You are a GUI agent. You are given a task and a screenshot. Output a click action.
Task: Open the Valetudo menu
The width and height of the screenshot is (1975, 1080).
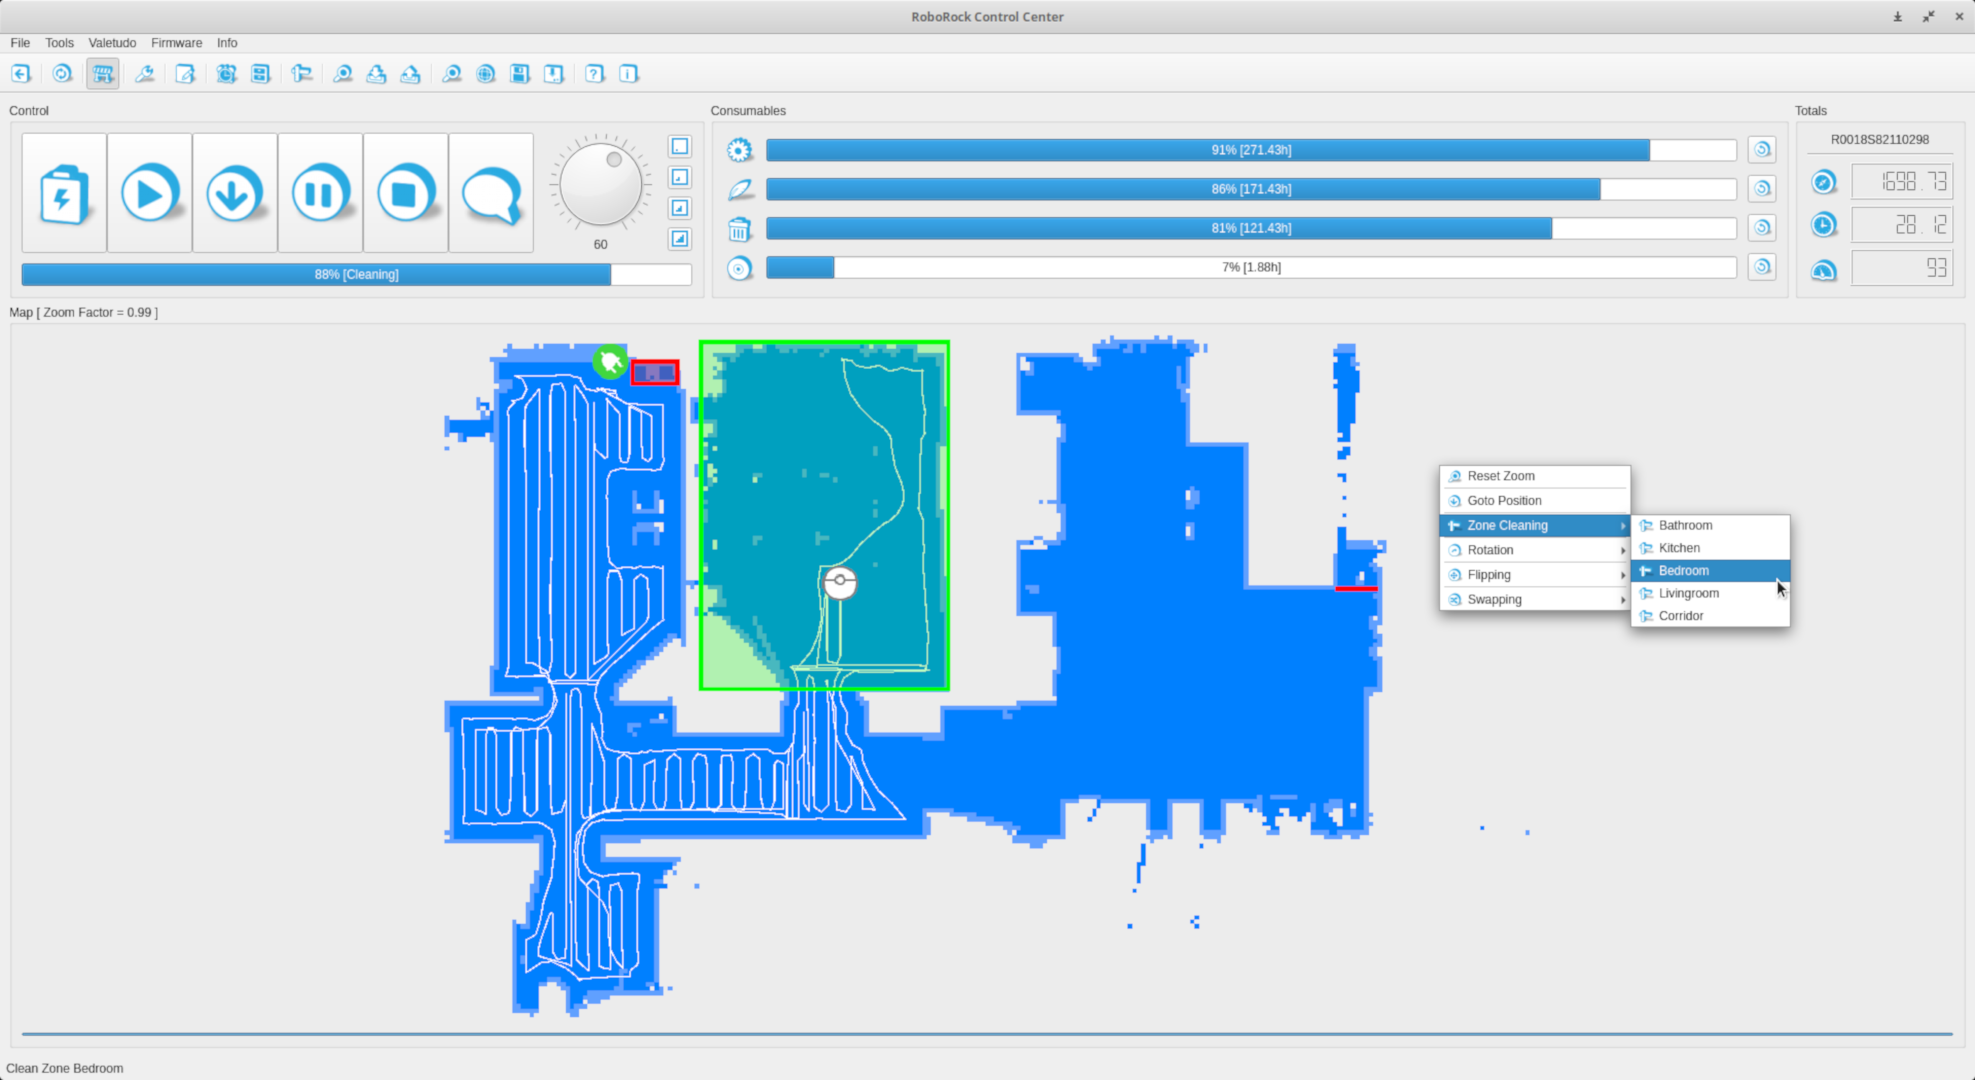[x=112, y=43]
